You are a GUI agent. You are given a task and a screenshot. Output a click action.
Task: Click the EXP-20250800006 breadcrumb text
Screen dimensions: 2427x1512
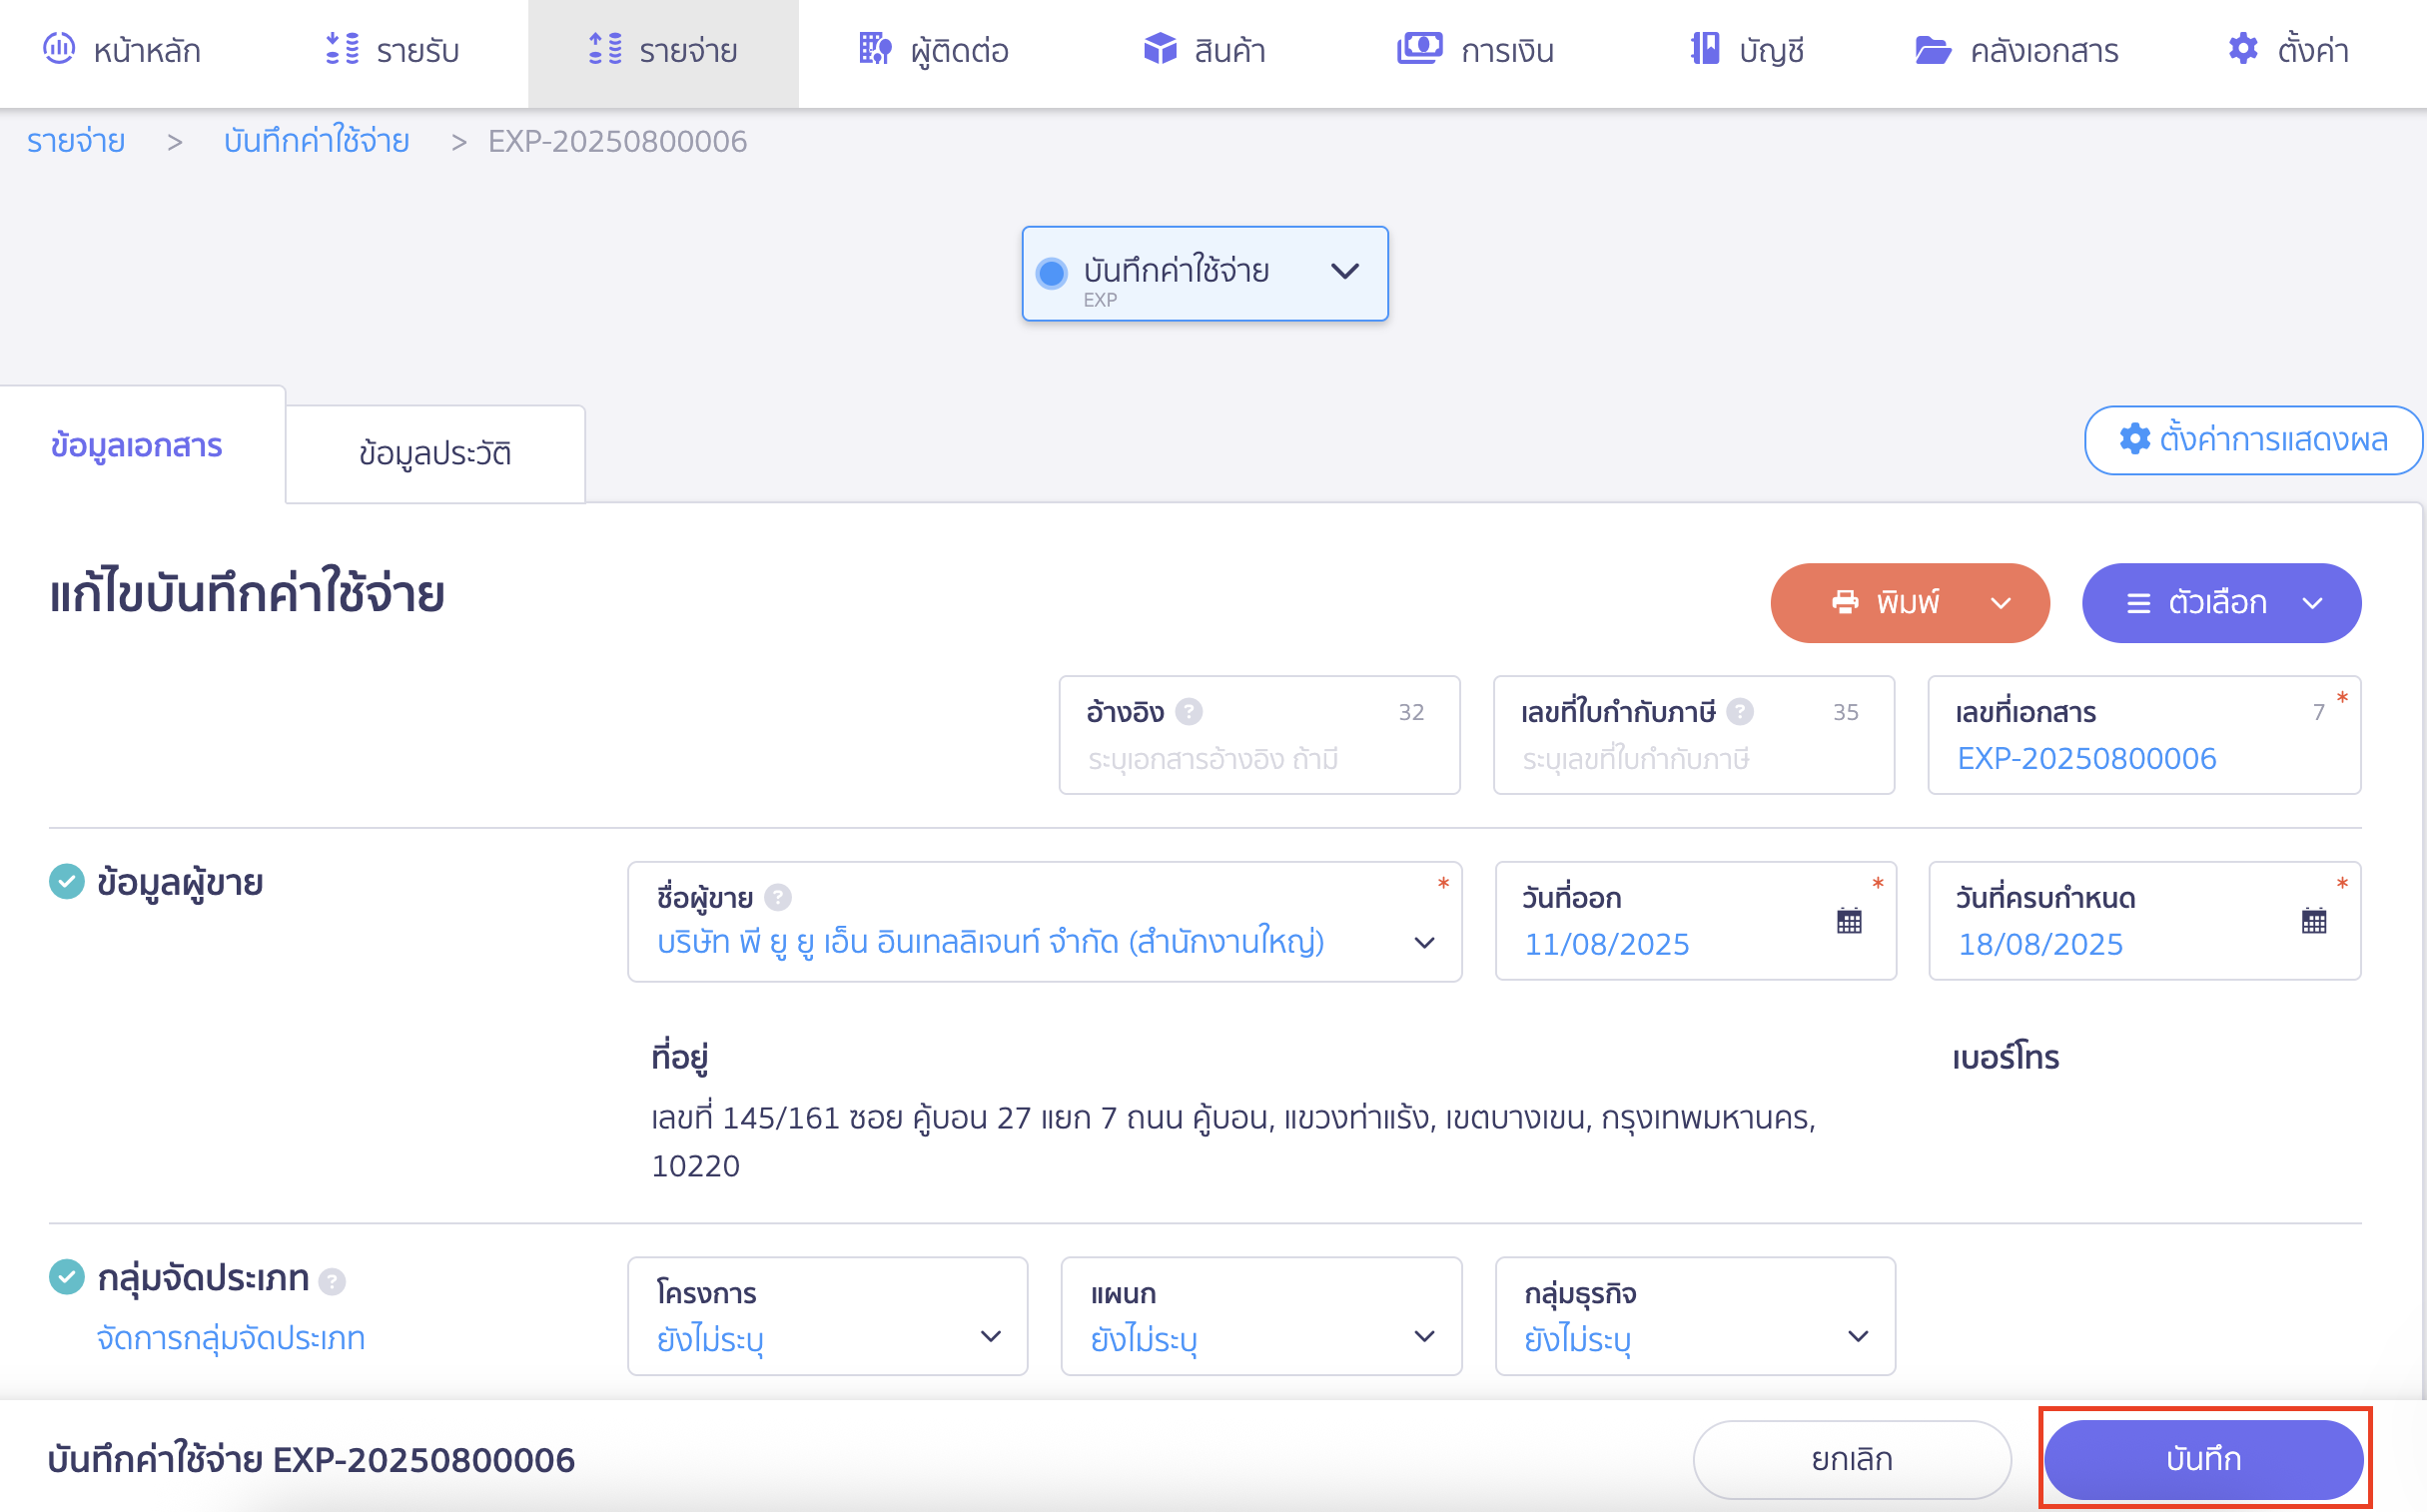point(617,141)
